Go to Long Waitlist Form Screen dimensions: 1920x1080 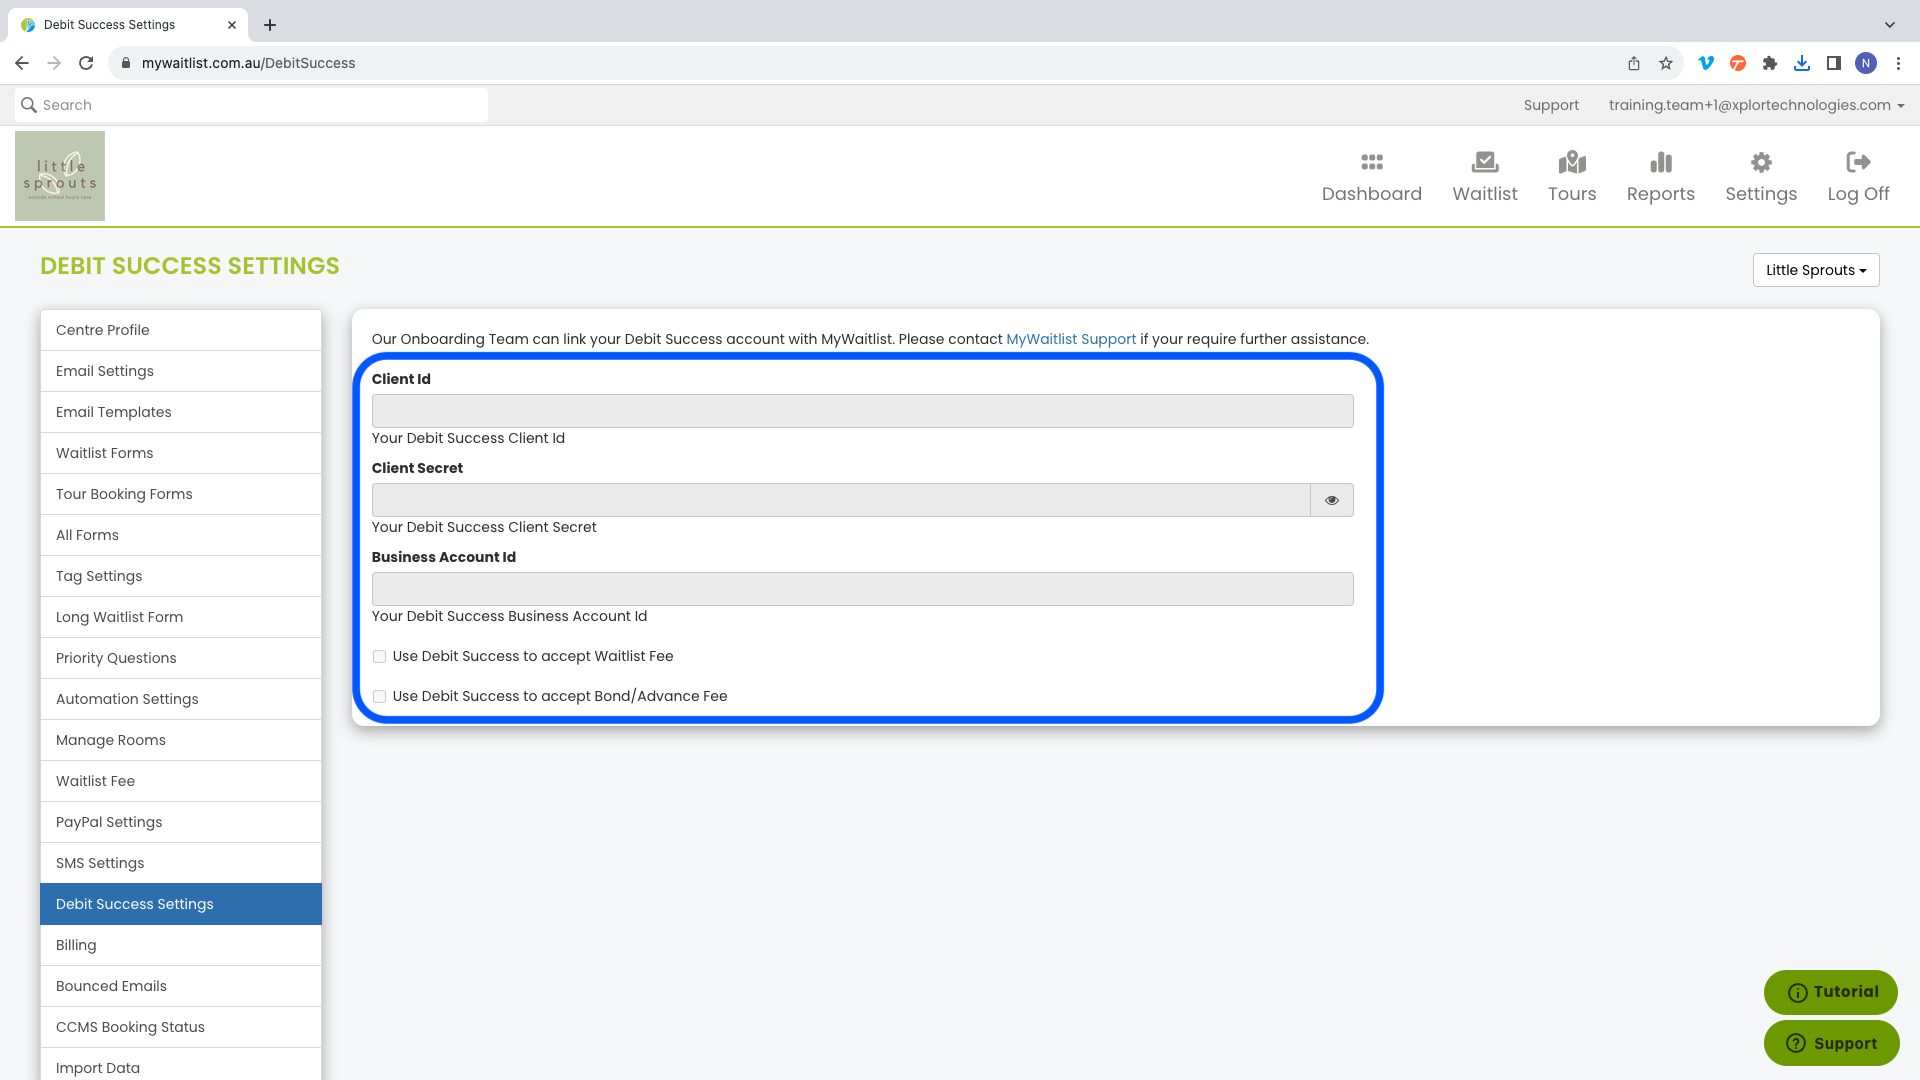pyautogui.click(x=181, y=617)
